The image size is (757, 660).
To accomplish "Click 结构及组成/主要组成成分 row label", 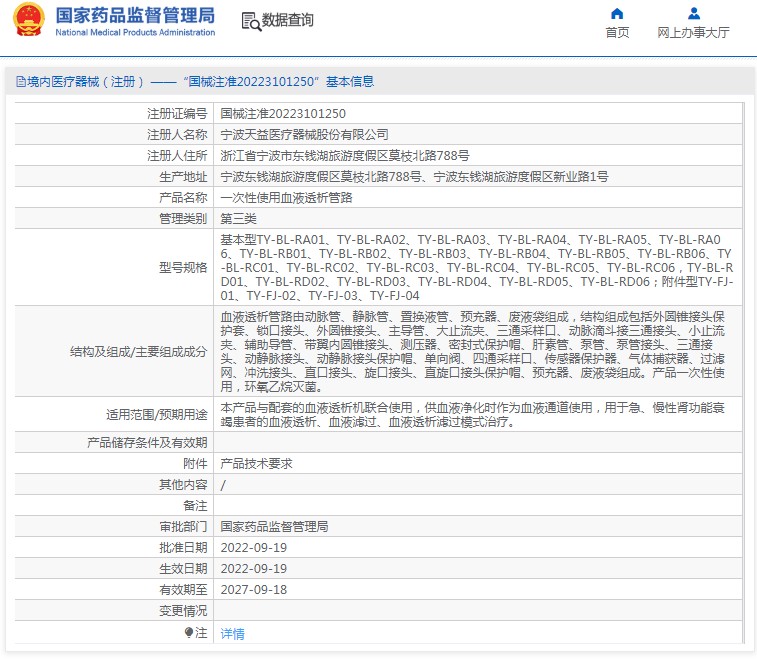I will click(139, 351).
